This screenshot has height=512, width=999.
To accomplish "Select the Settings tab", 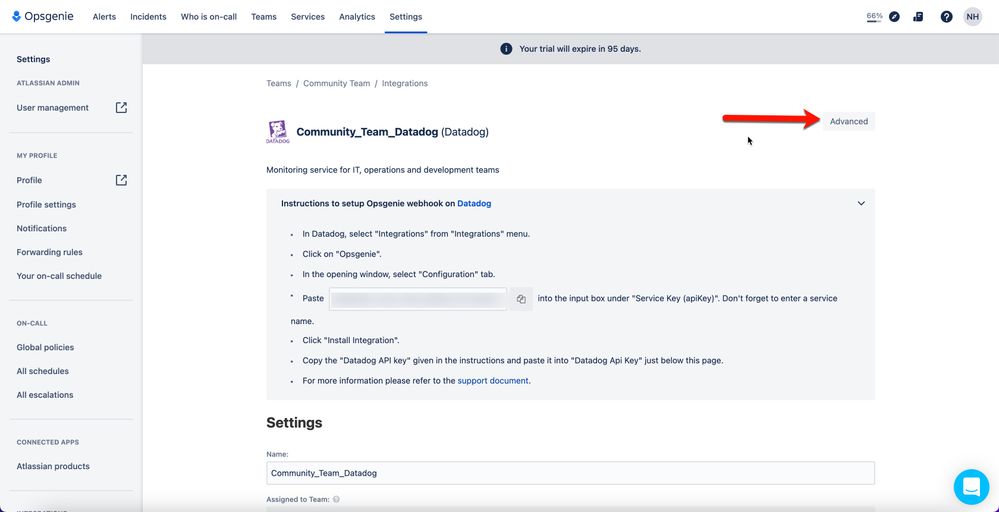I will (406, 17).
